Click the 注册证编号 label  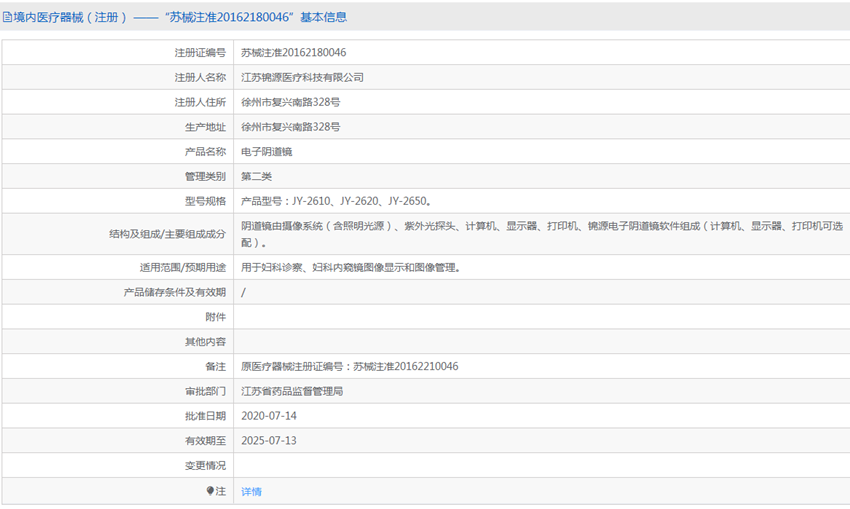[x=200, y=53]
